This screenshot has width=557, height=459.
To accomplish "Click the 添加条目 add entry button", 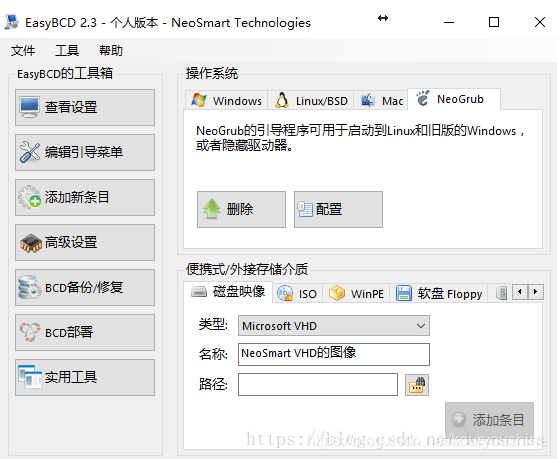I will [x=490, y=420].
